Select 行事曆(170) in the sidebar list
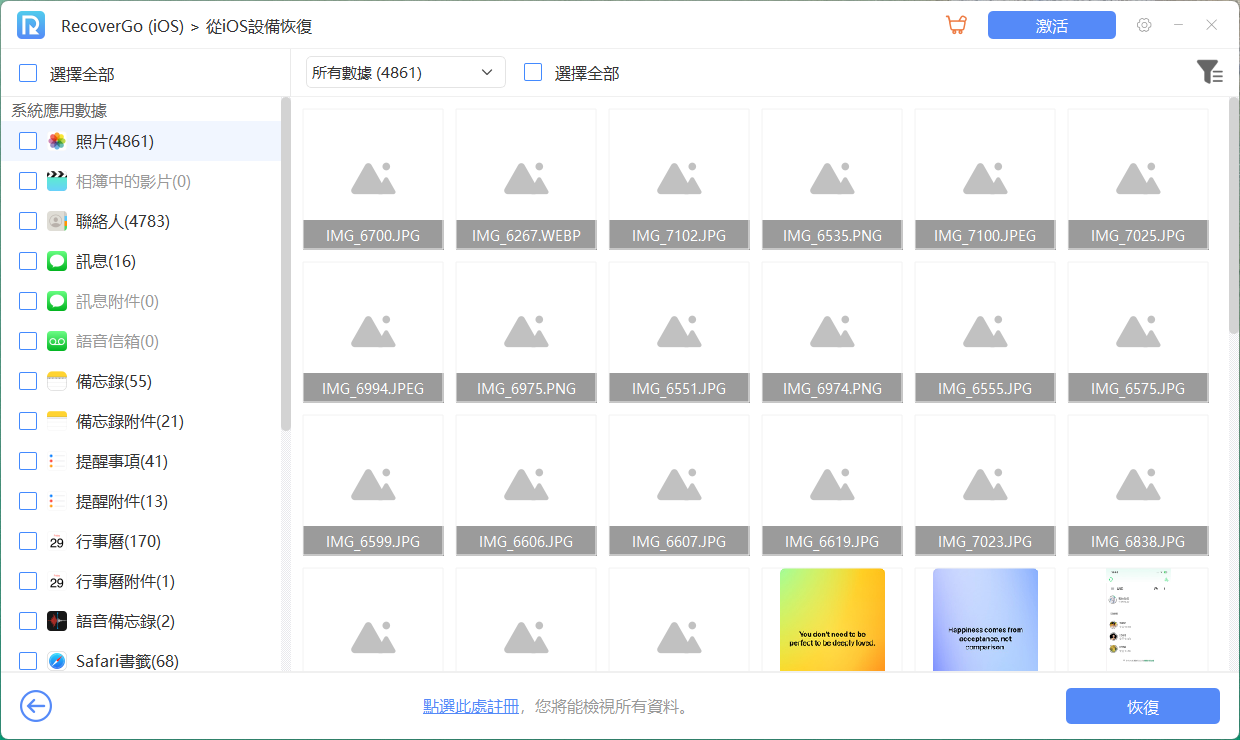This screenshot has width=1240, height=740. [x=118, y=542]
